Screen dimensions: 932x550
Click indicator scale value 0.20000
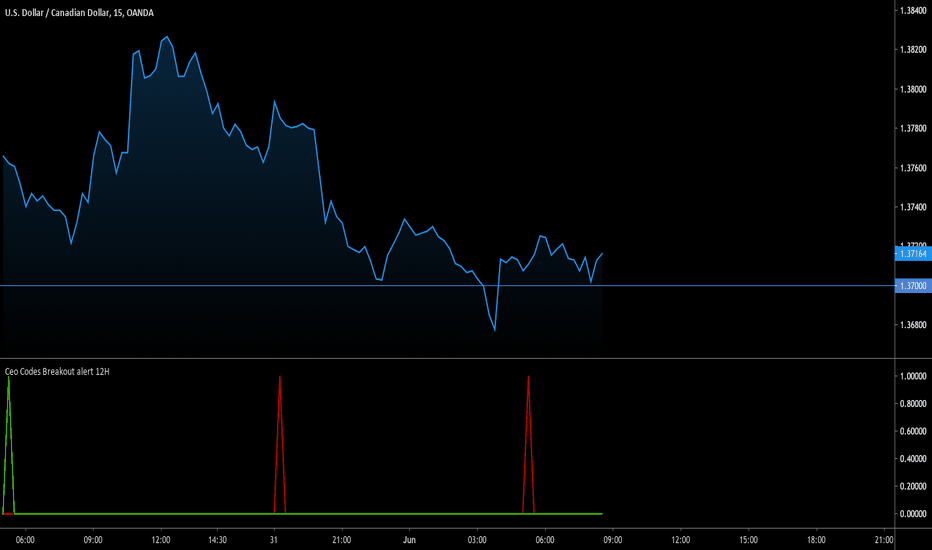pos(913,486)
